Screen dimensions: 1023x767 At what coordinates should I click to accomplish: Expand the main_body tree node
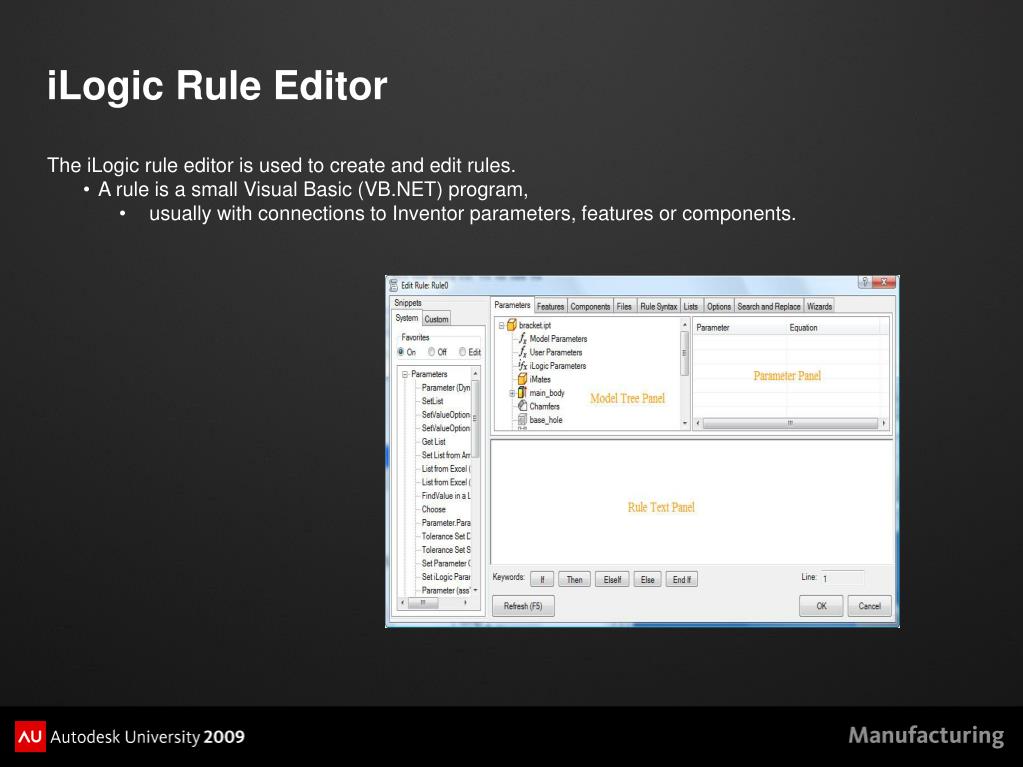[x=512, y=393]
